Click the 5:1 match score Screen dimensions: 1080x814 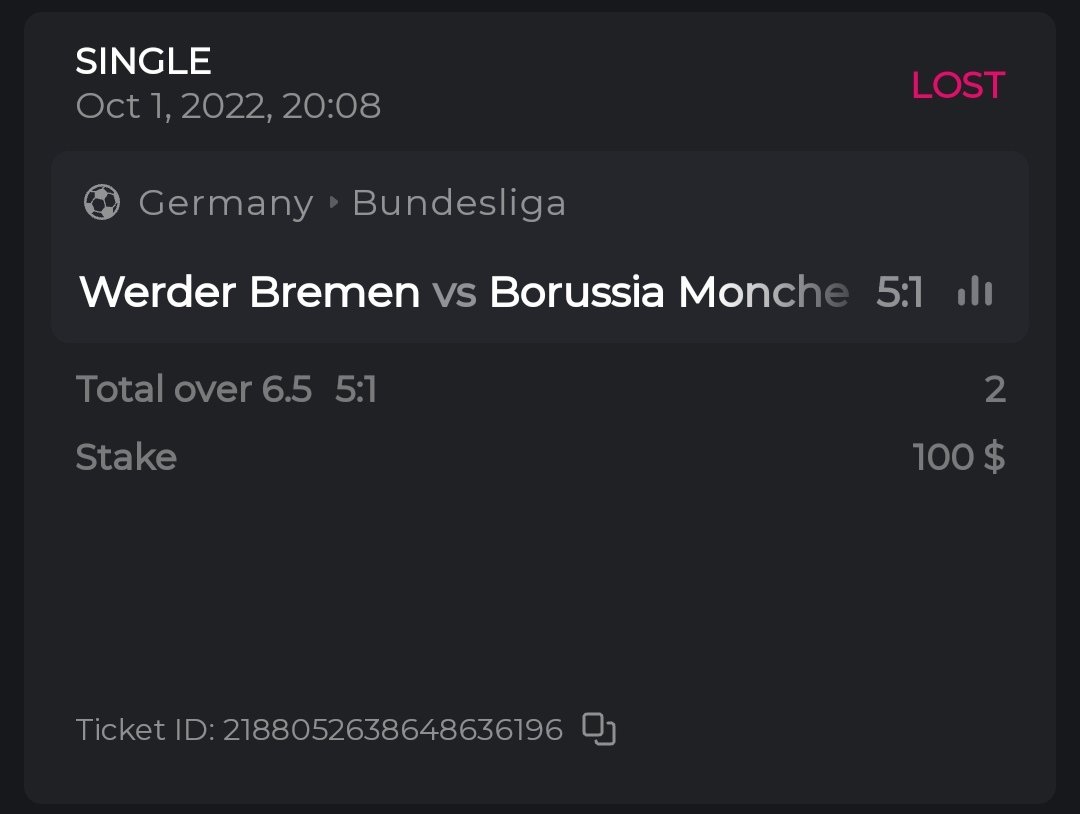(899, 292)
